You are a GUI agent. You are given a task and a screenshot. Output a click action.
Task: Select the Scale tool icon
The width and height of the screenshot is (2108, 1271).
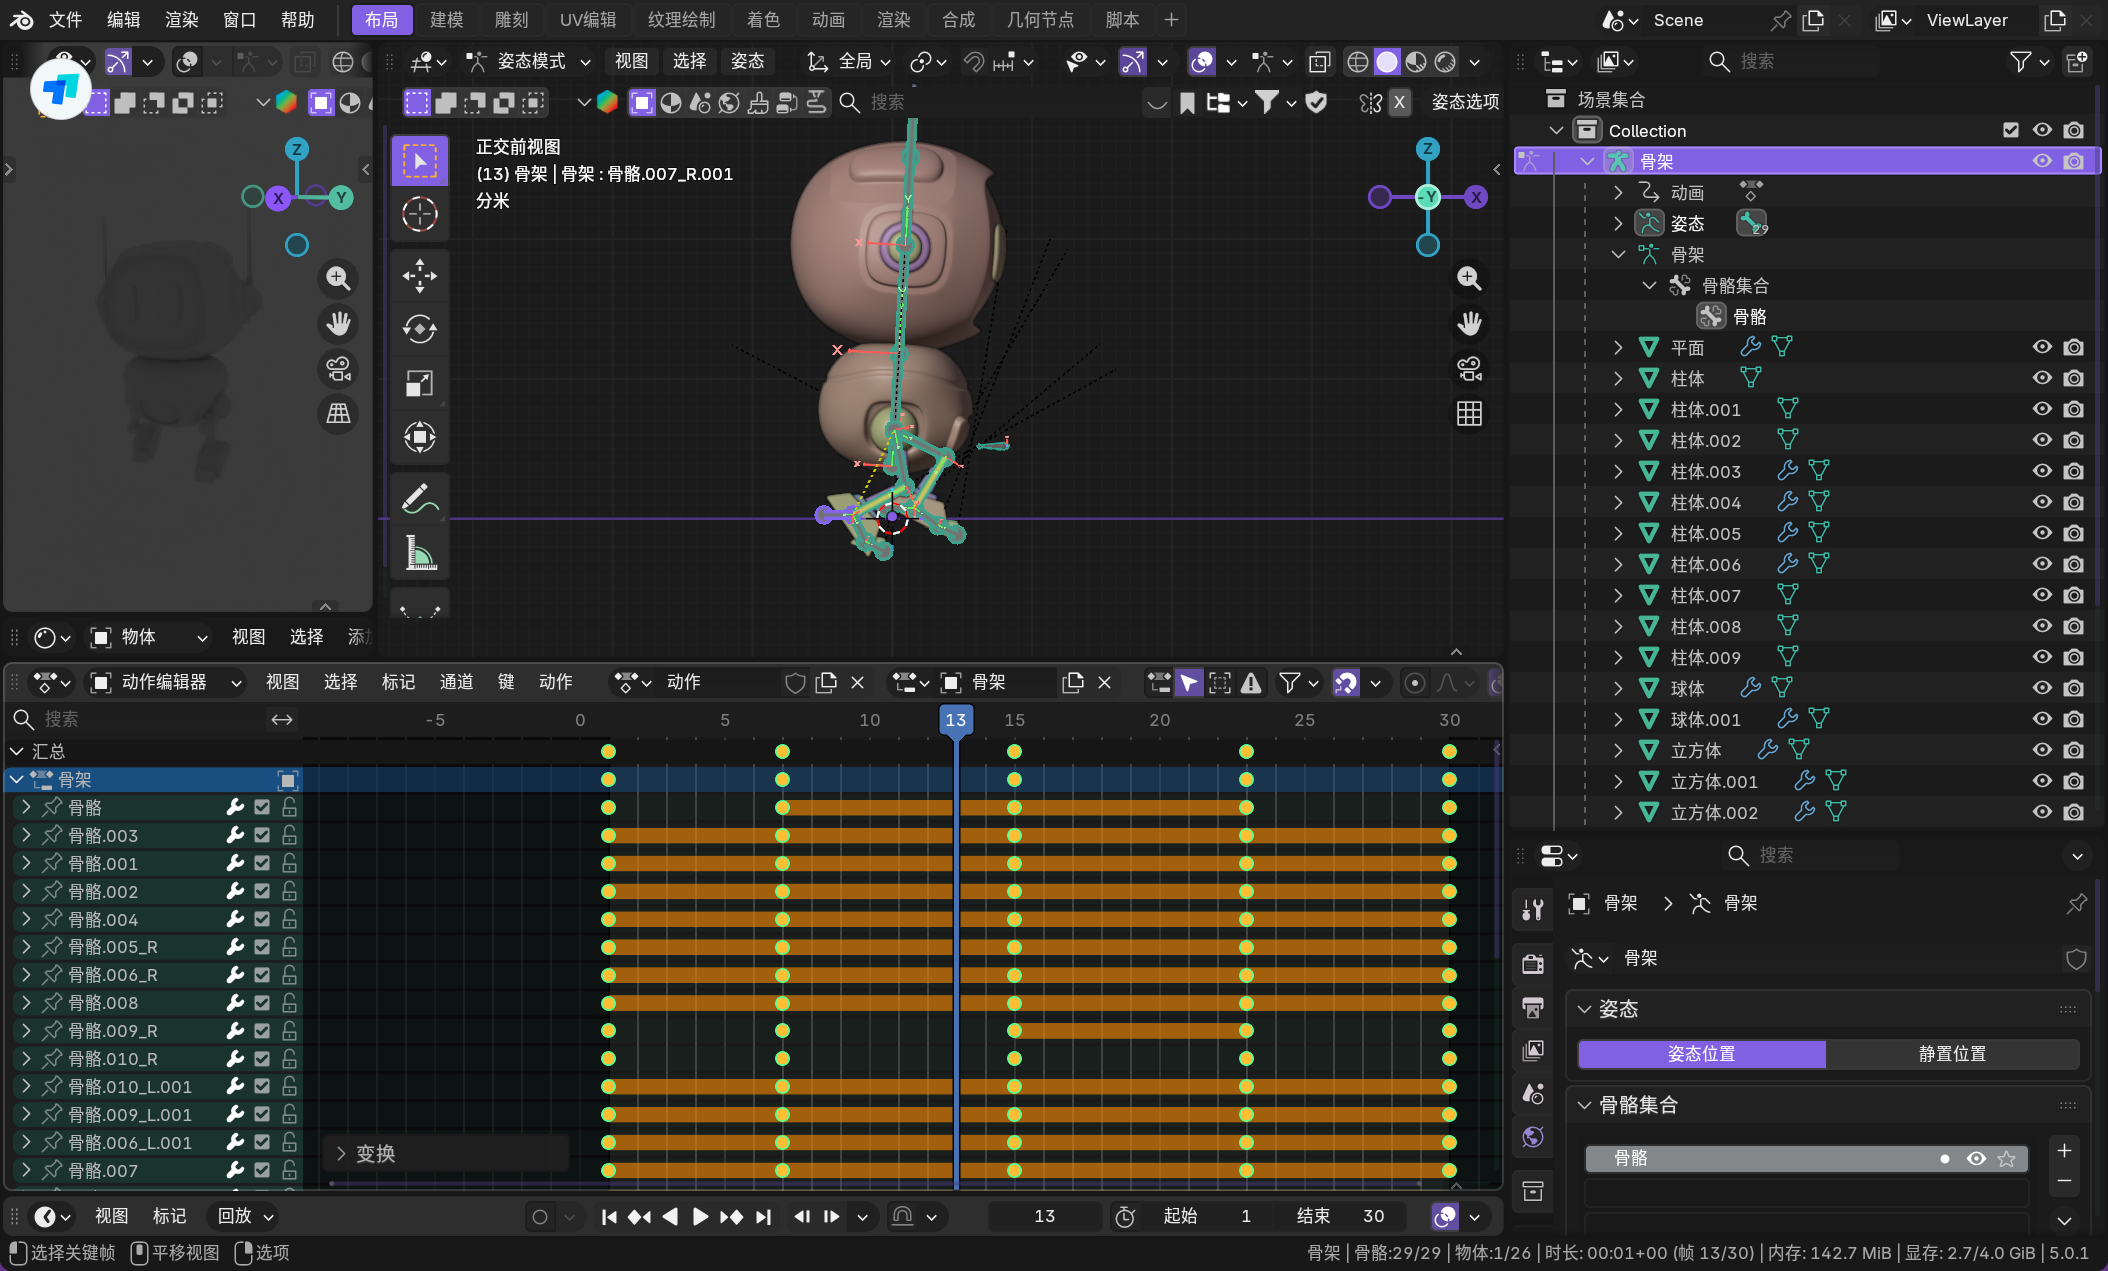point(420,383)
